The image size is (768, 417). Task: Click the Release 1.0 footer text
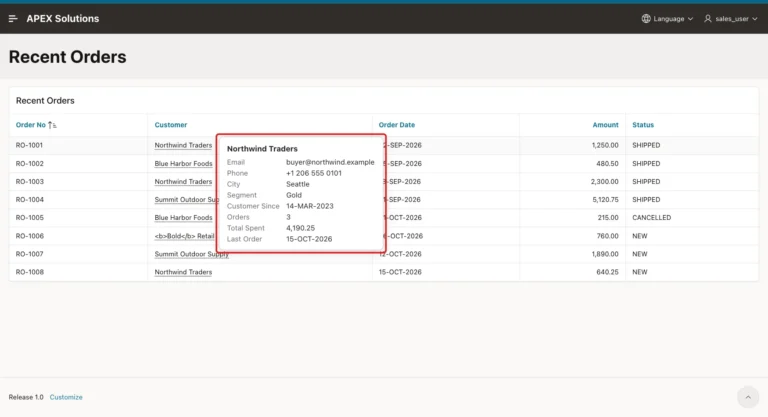click(26, 397)
